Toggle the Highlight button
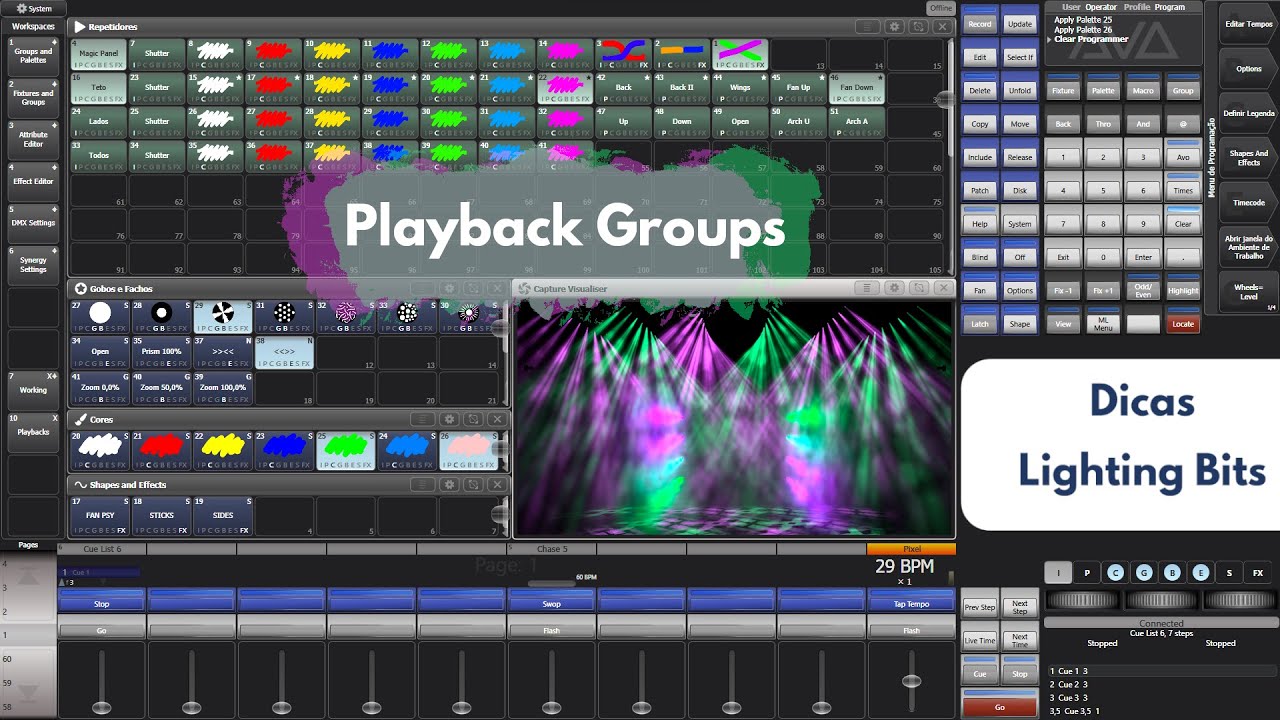 pyautogui.click(x=1183, y=288)
